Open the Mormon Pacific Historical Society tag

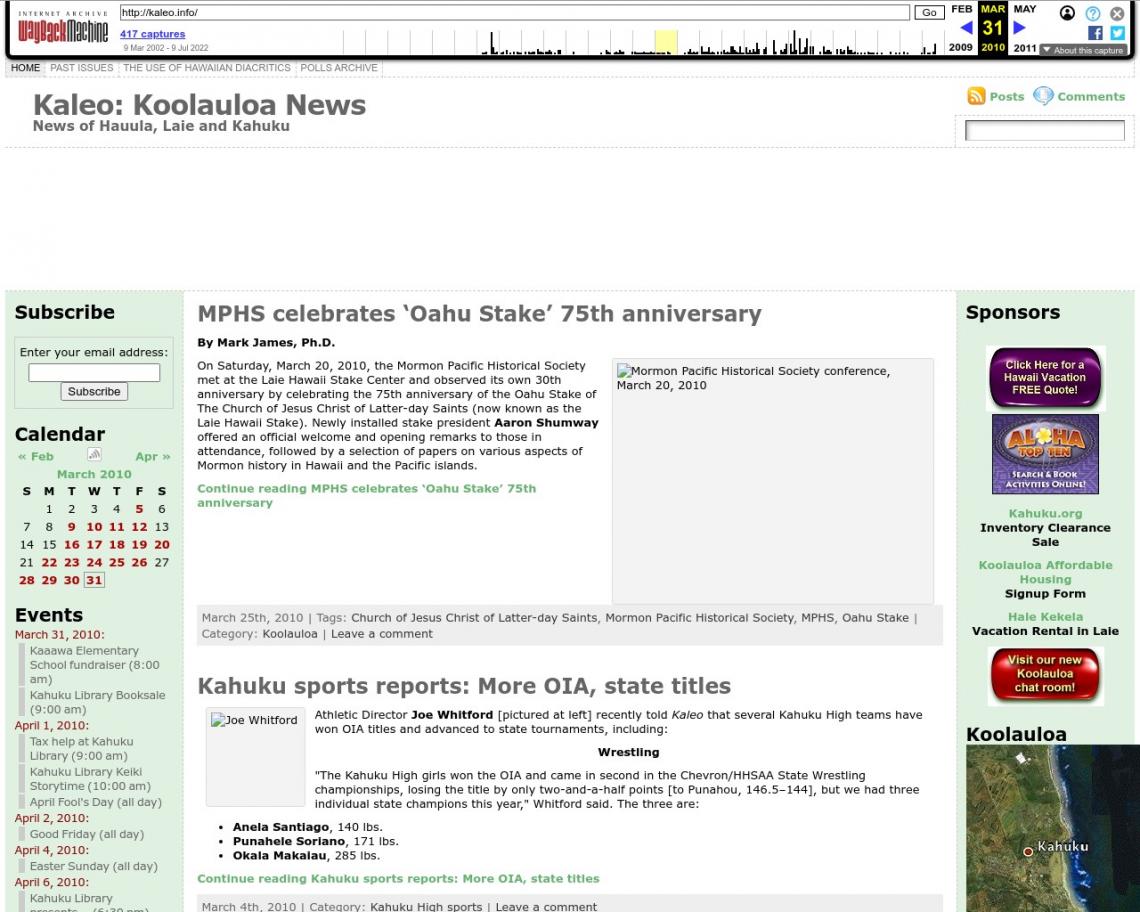click(699, 617)
